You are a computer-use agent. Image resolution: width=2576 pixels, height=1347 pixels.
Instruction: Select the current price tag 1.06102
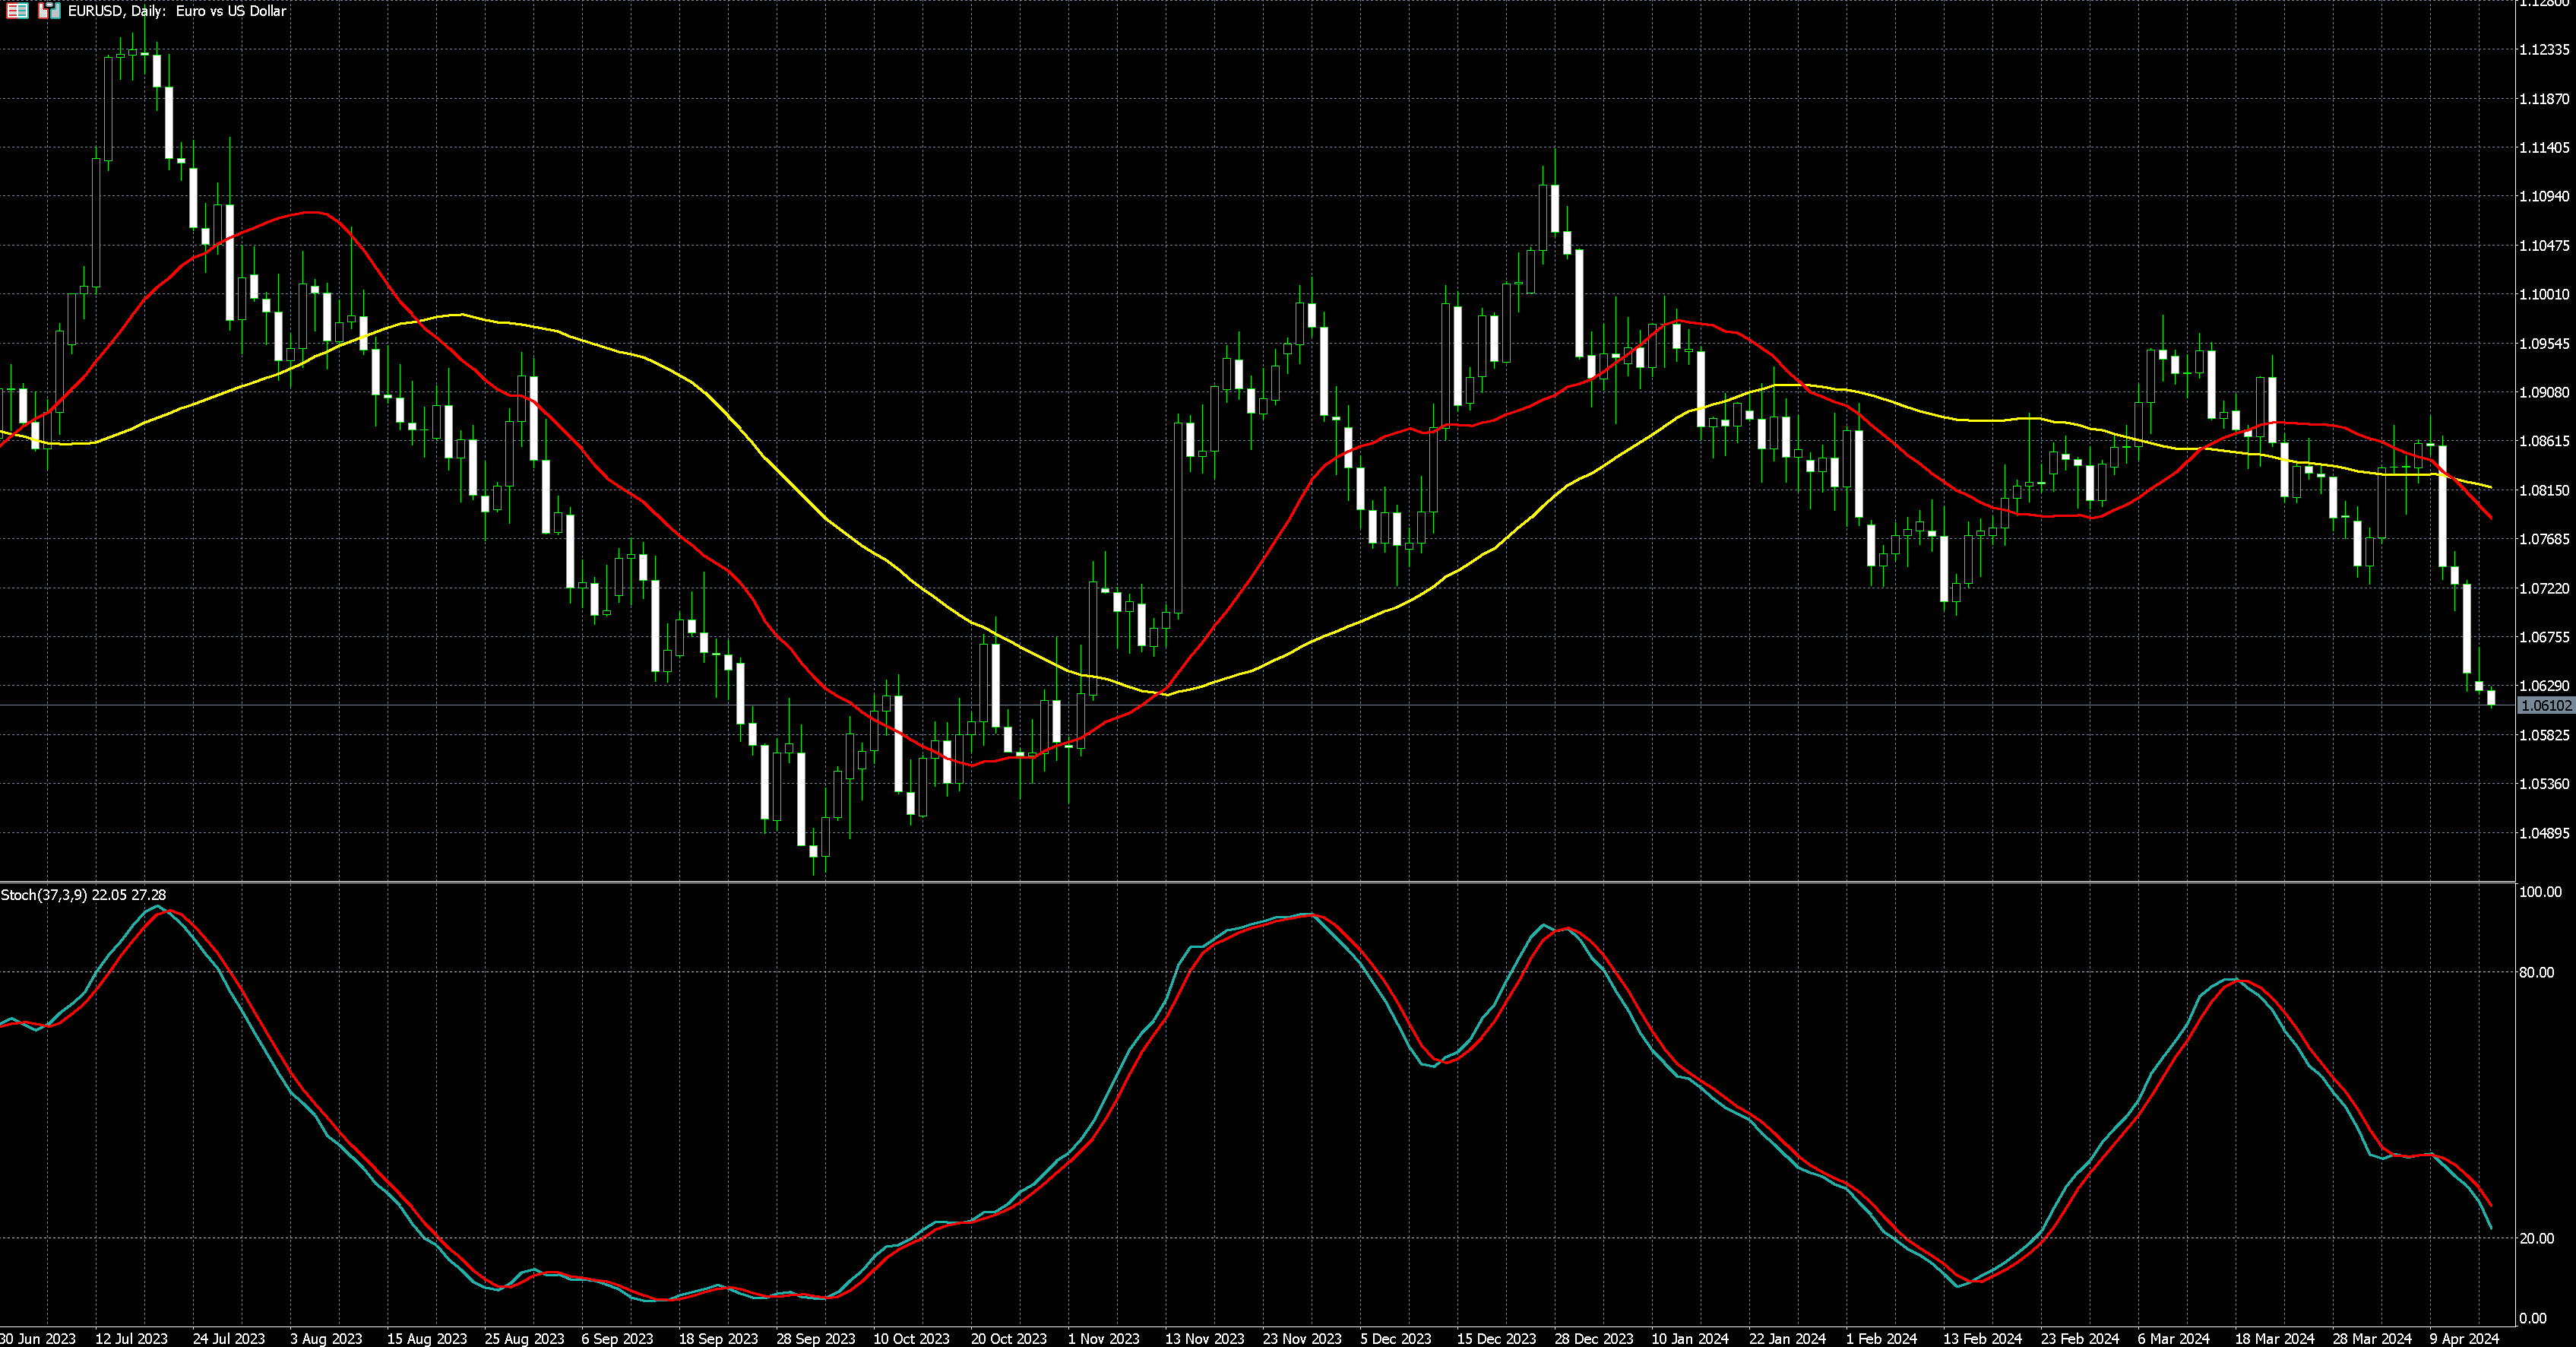click(x=2546, y=705)
